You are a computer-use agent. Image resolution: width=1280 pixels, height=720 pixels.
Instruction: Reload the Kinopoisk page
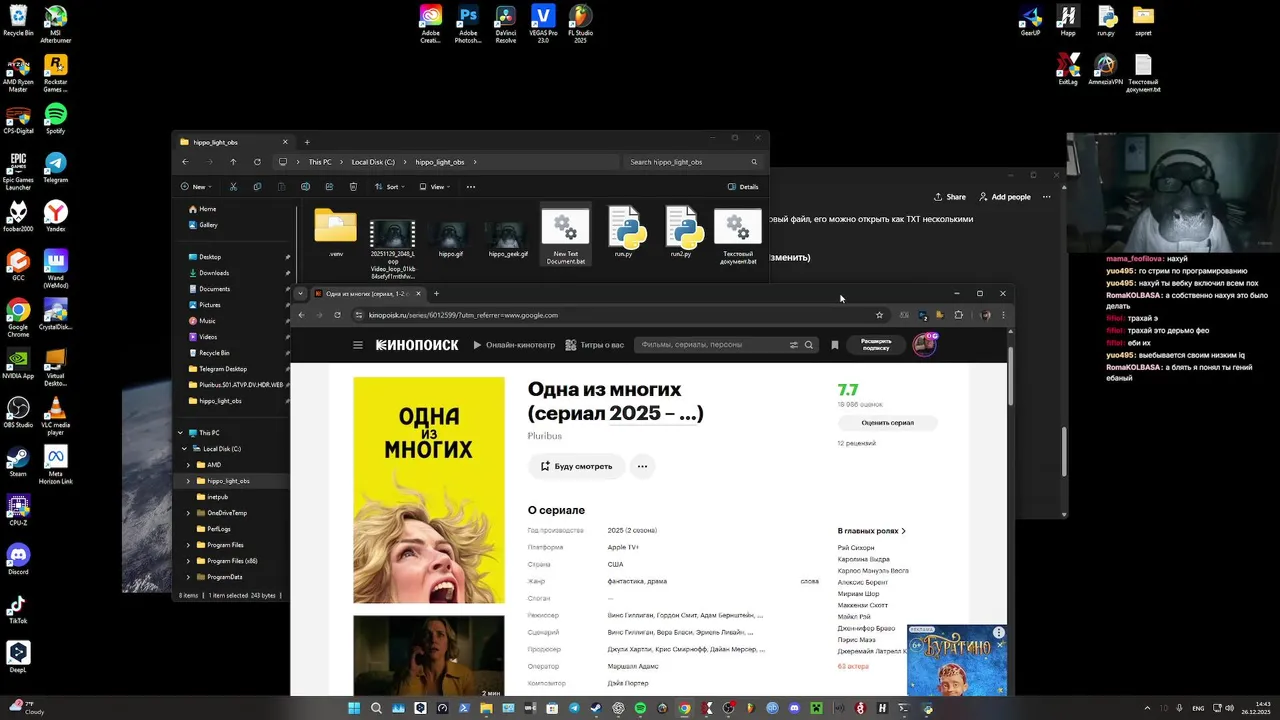click(337, 315)
